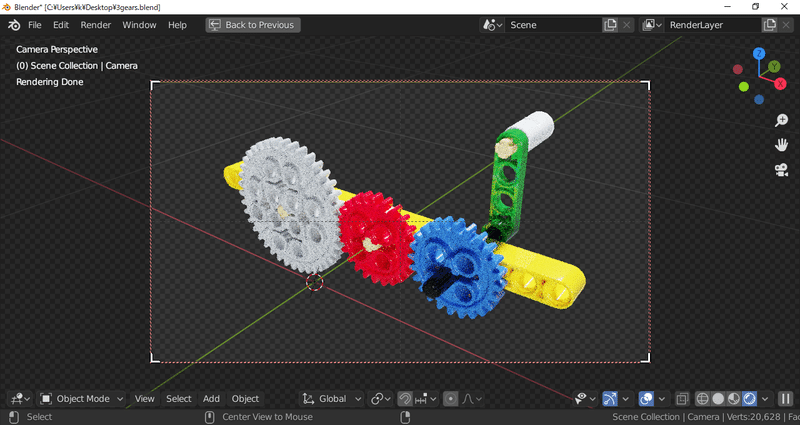Click the blue gear in the render
The height and width of the screenshot is (425, 800).
(458, 267)
